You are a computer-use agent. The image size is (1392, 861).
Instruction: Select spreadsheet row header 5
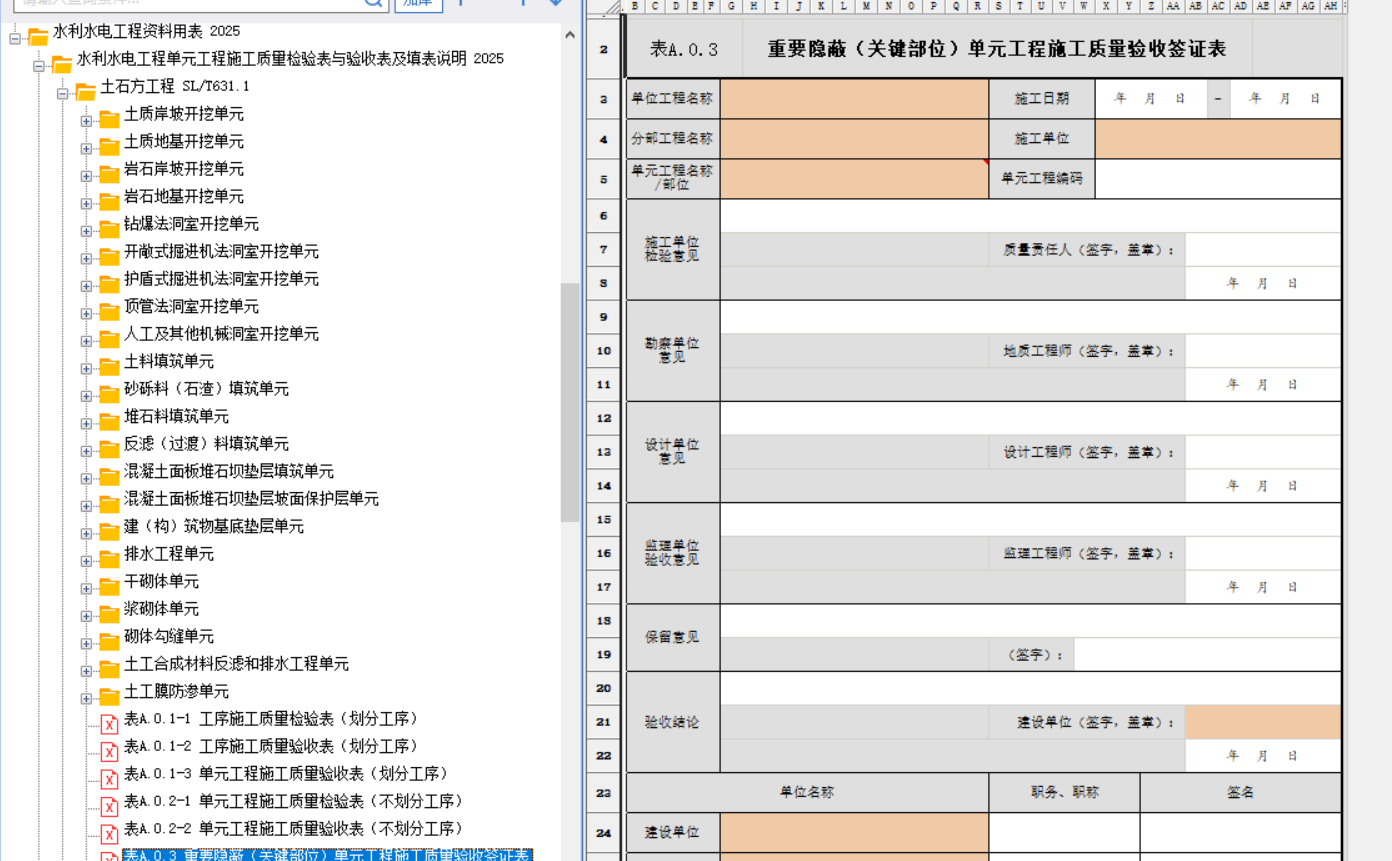[603, 180]
